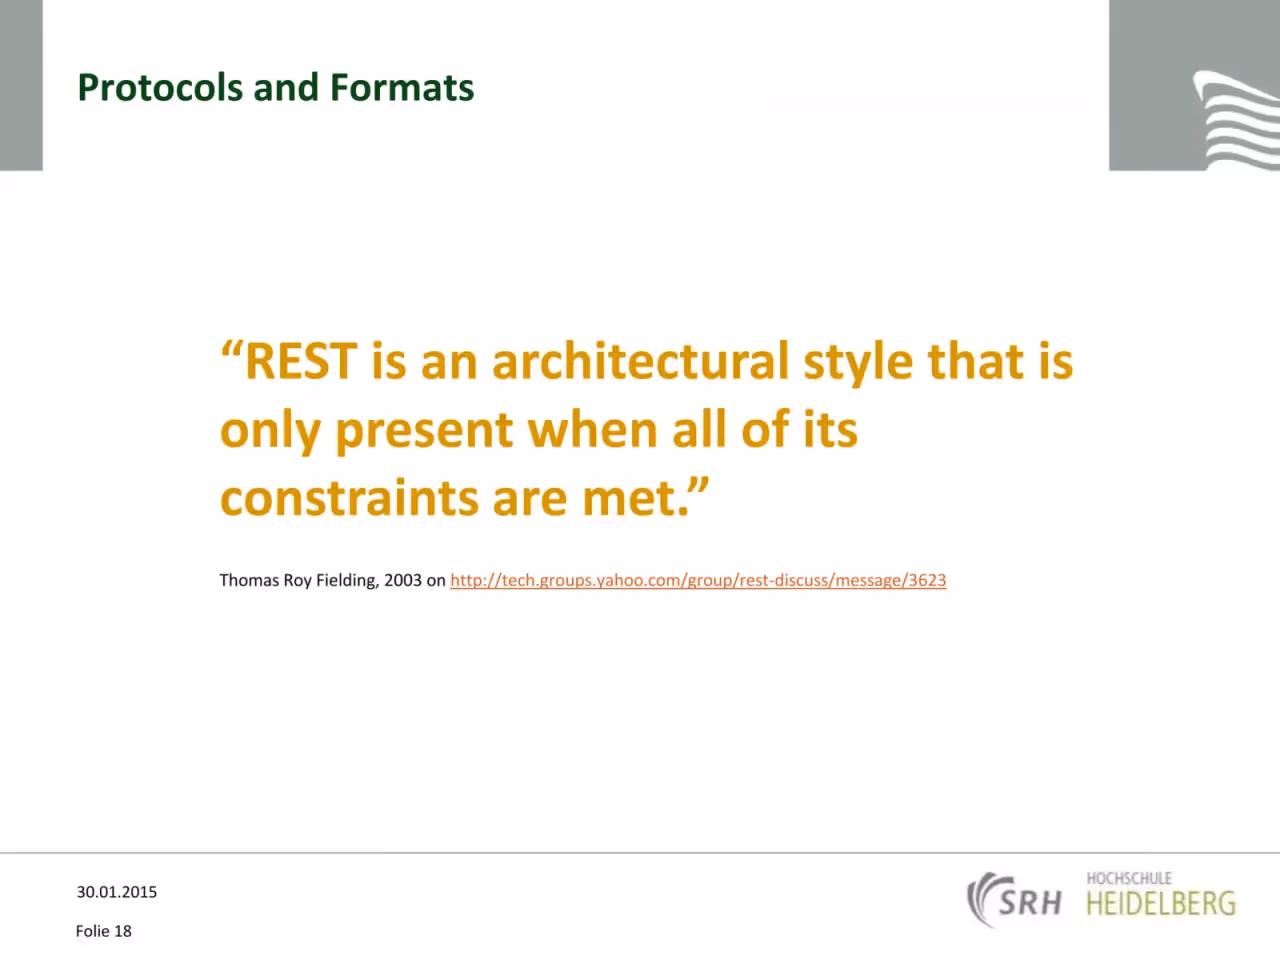Click the phrase constraints are met
This screenshot has width=1280, height=960.
coord(455,498)
